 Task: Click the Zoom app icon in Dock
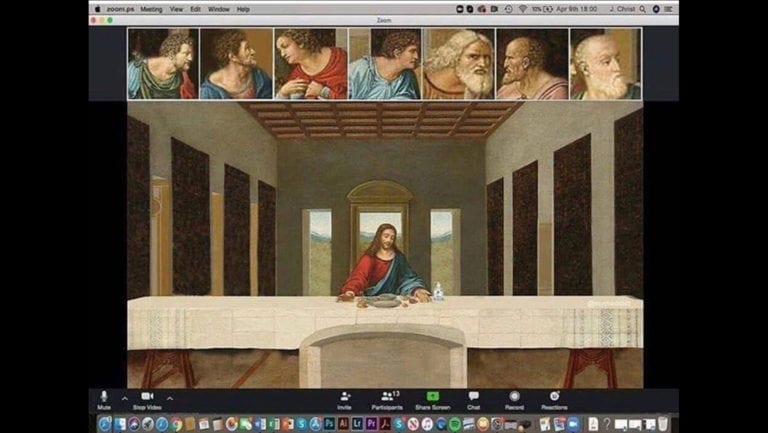573,424
